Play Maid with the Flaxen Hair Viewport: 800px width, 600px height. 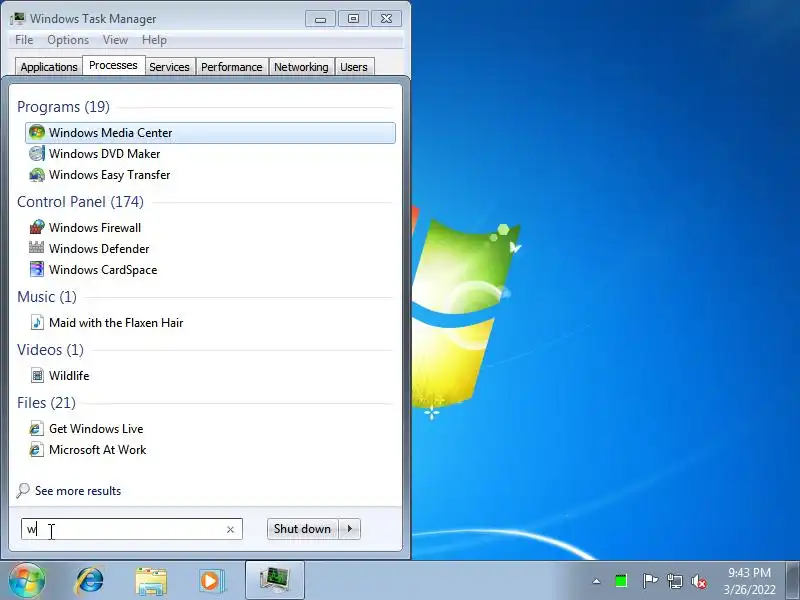pyautogui.click(x=210, y=322)
